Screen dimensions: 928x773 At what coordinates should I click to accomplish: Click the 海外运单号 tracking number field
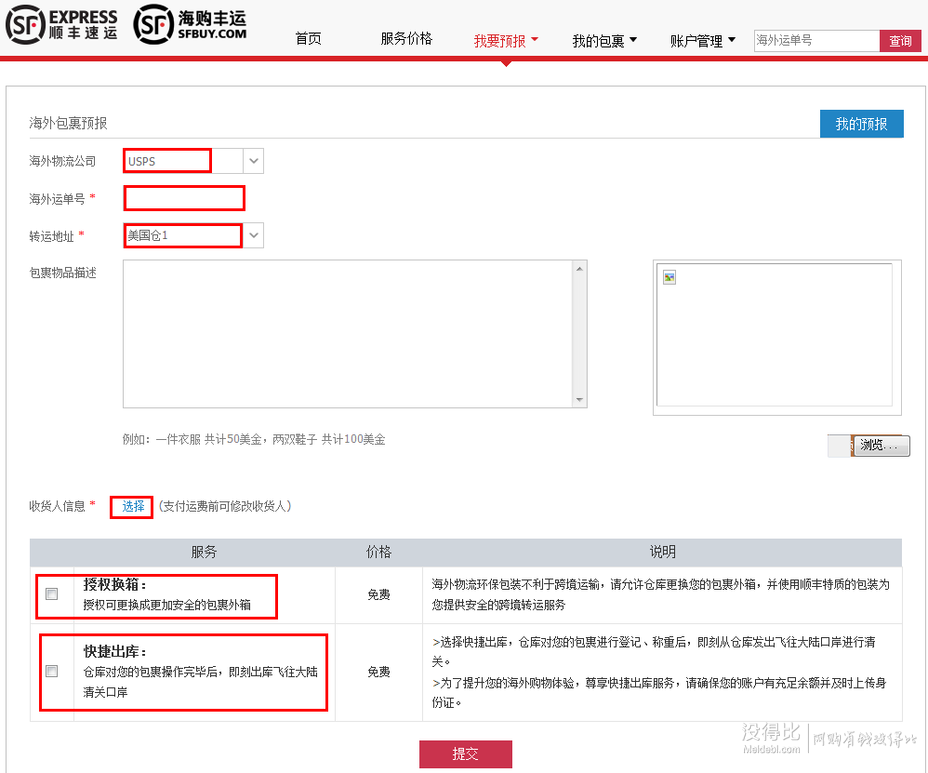pyautogui.click(x=184, y=198)
